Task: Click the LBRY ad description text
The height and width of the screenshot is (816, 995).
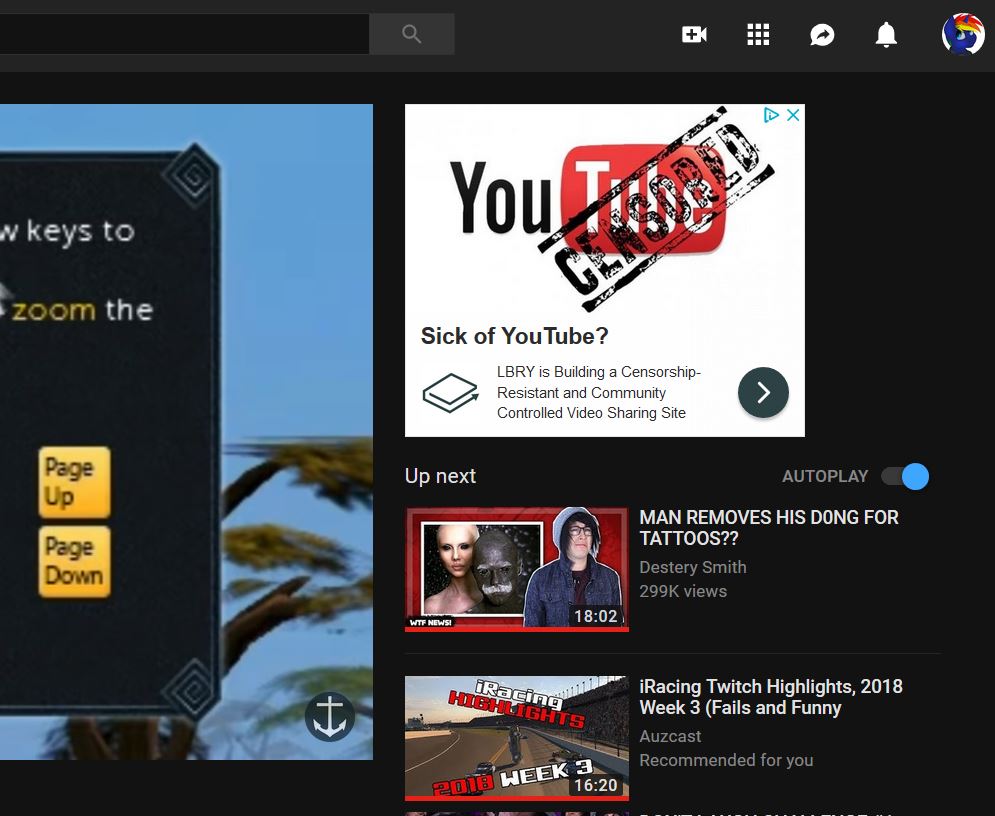Action: coord(599,392)
